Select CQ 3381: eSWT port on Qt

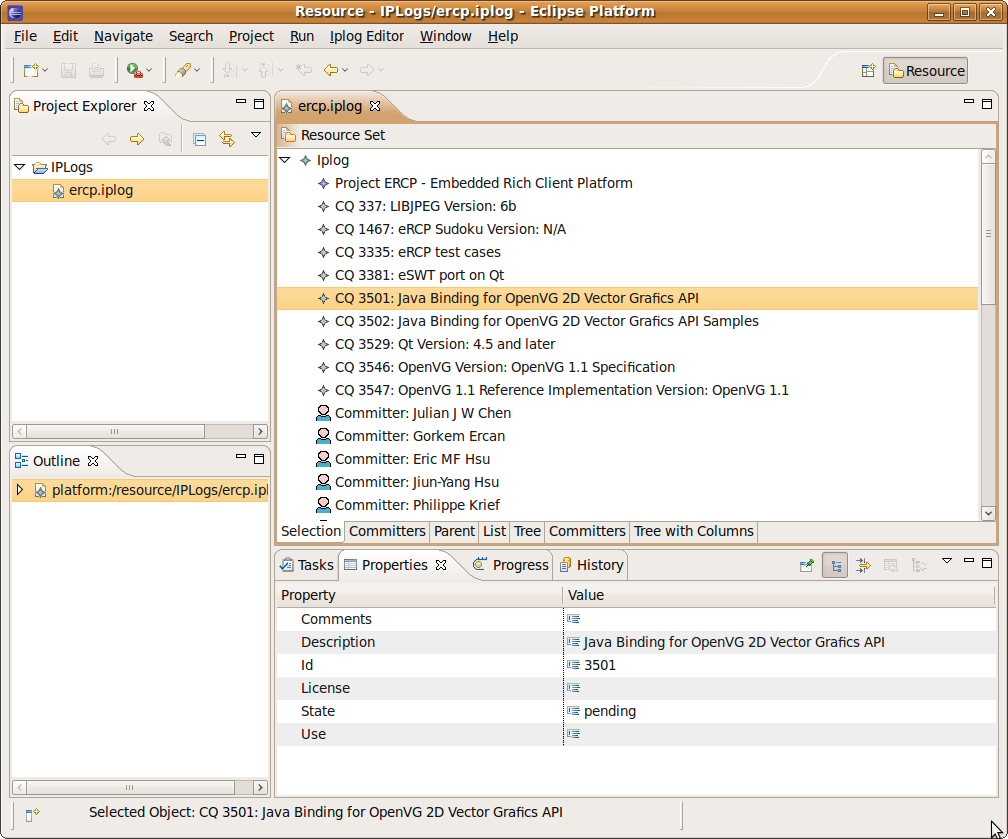click(419, 275)
